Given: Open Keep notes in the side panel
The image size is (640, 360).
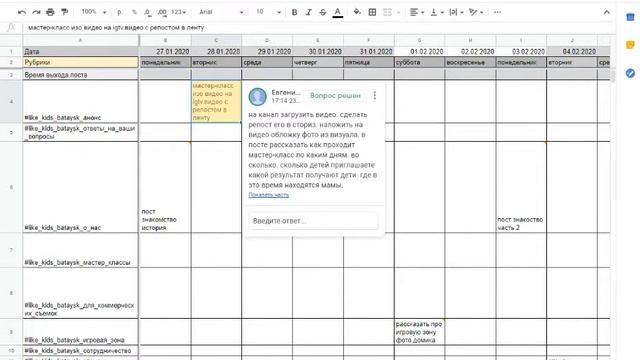Looking at the screenshot, I should [630, 44].
